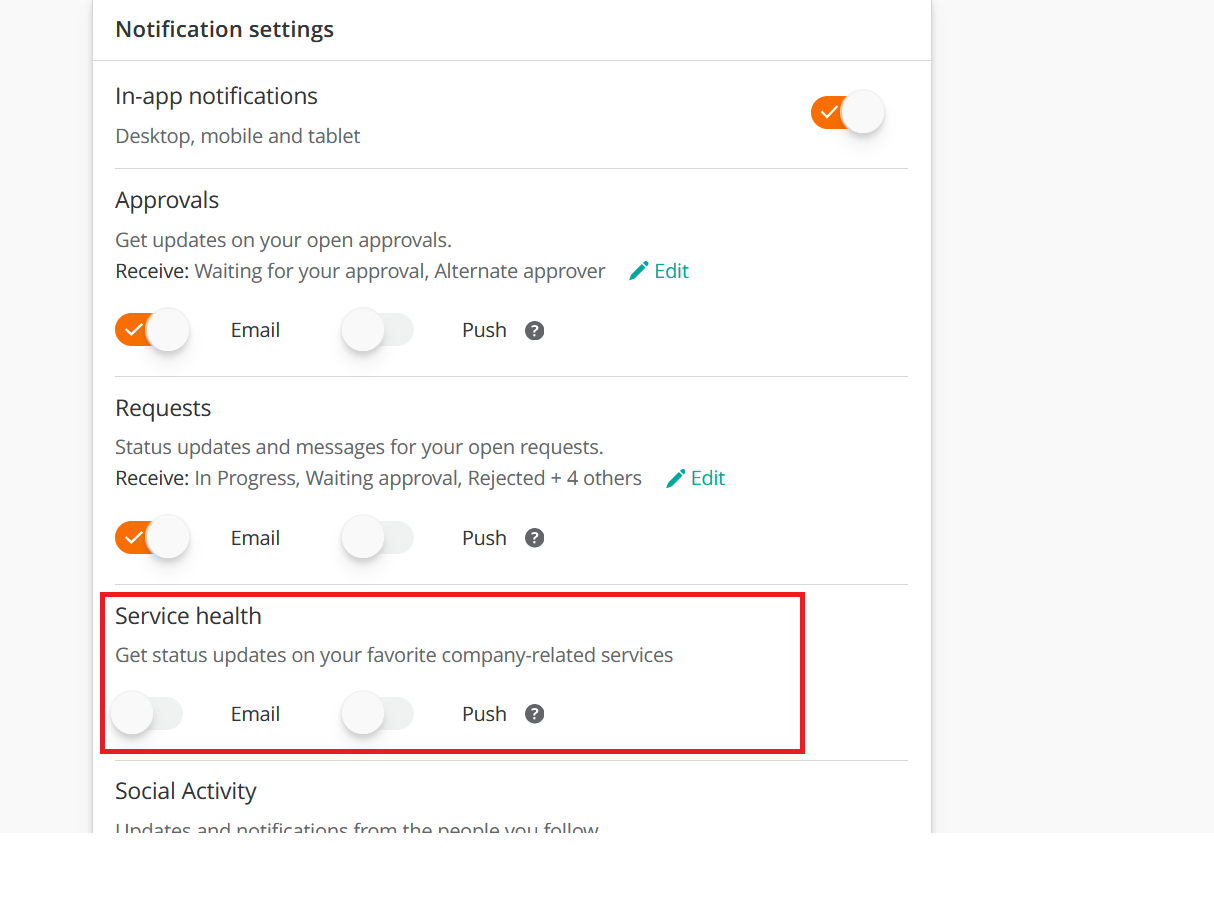Open the help tooltip for Approvals Push
This screenshot has width=1214, height=910.
[534, 330]
